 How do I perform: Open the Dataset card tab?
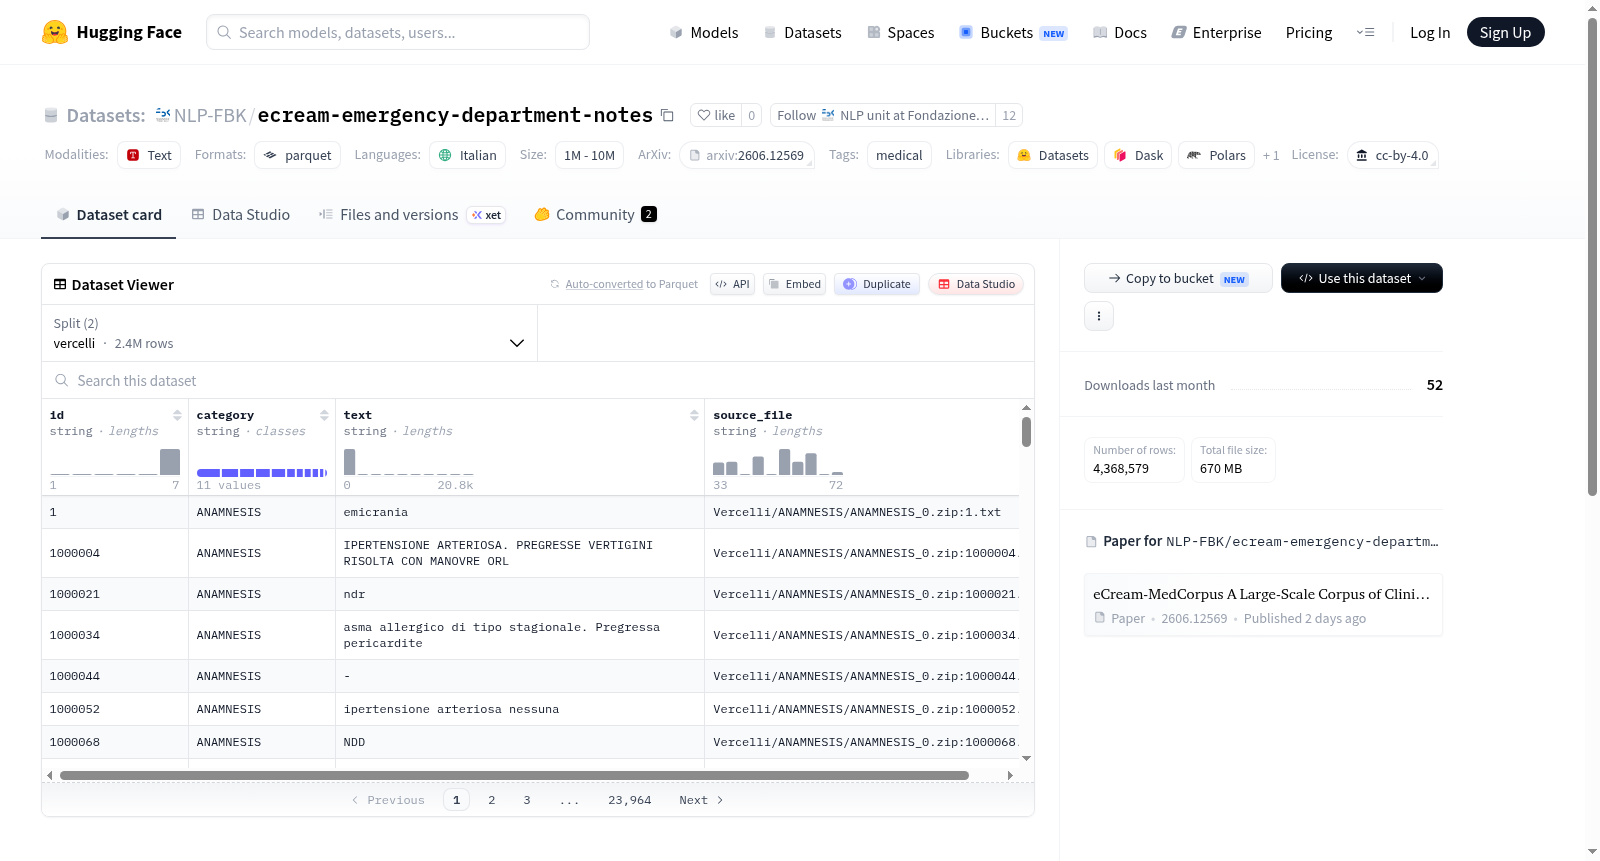(109, 214)
